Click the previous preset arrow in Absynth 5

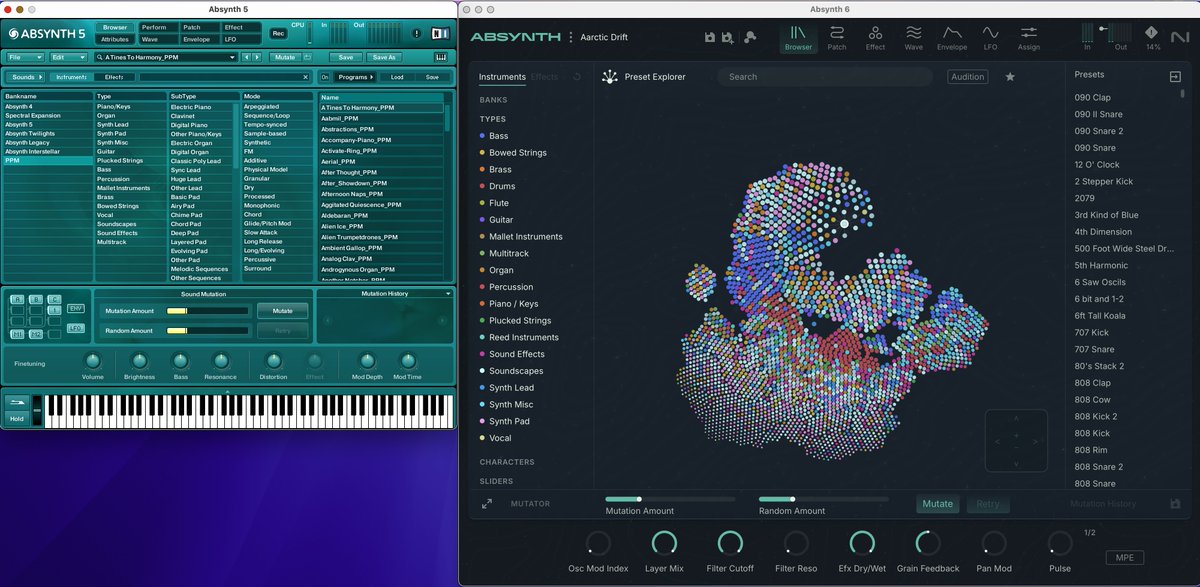[246, 57]
